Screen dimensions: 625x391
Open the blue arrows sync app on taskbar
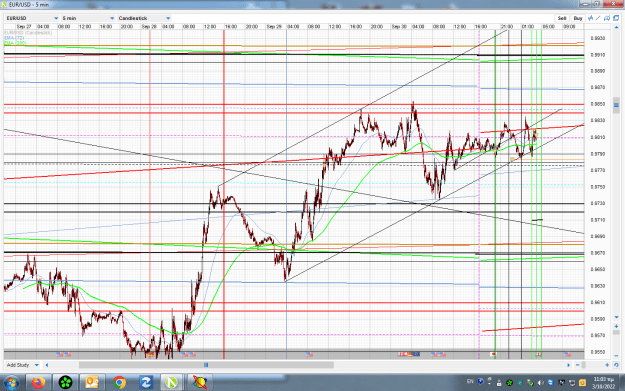pos(145,383)
